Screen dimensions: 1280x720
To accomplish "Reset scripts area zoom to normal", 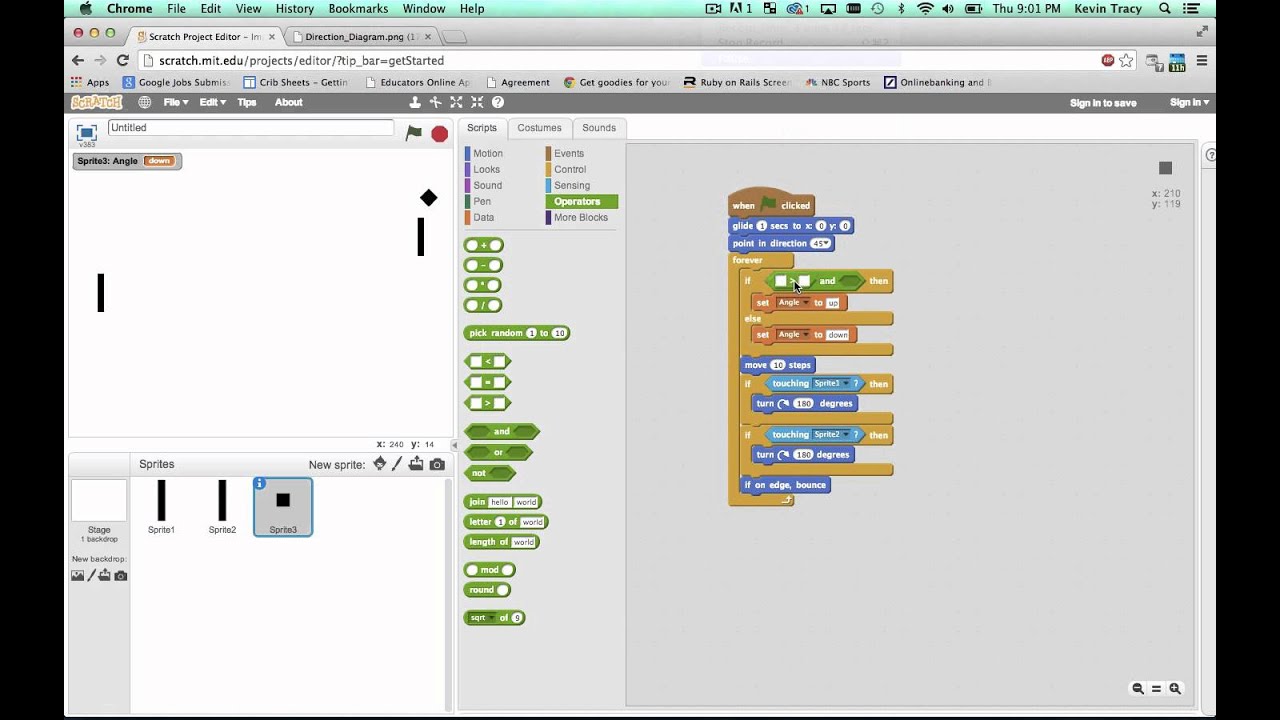I will tap(1156, 688).
